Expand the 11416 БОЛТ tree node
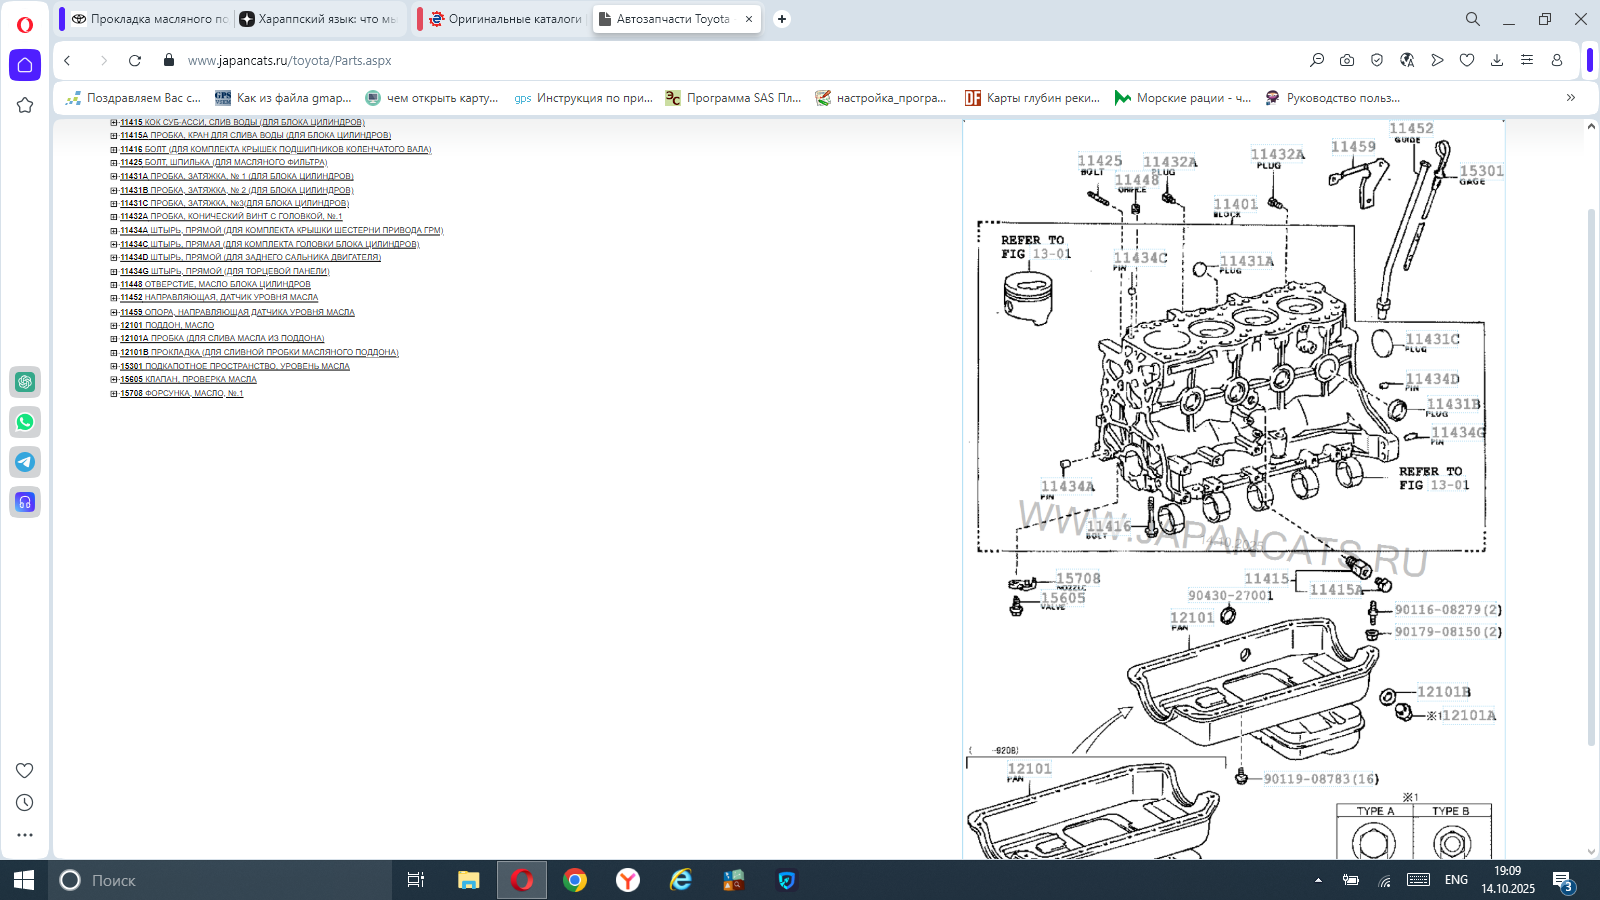 click(x=114, y=149)
